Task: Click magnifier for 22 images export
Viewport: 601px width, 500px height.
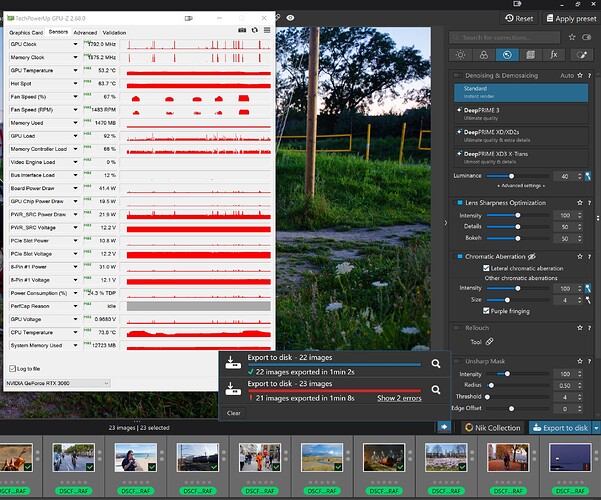Action: click(436, 365)
